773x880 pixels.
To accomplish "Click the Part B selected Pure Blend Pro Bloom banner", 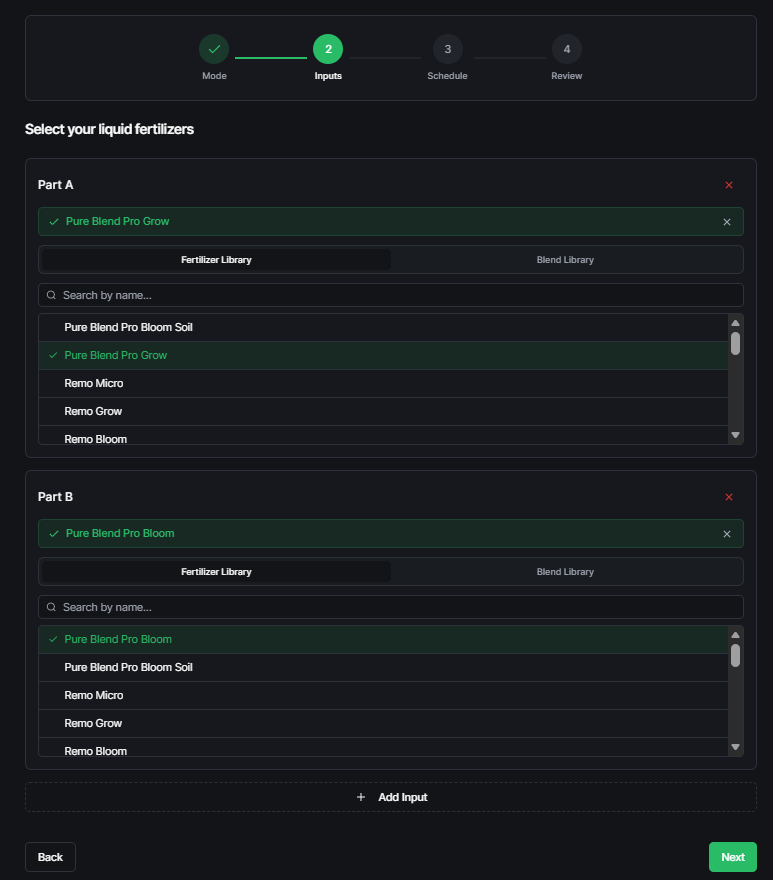I will click(391, 534).
